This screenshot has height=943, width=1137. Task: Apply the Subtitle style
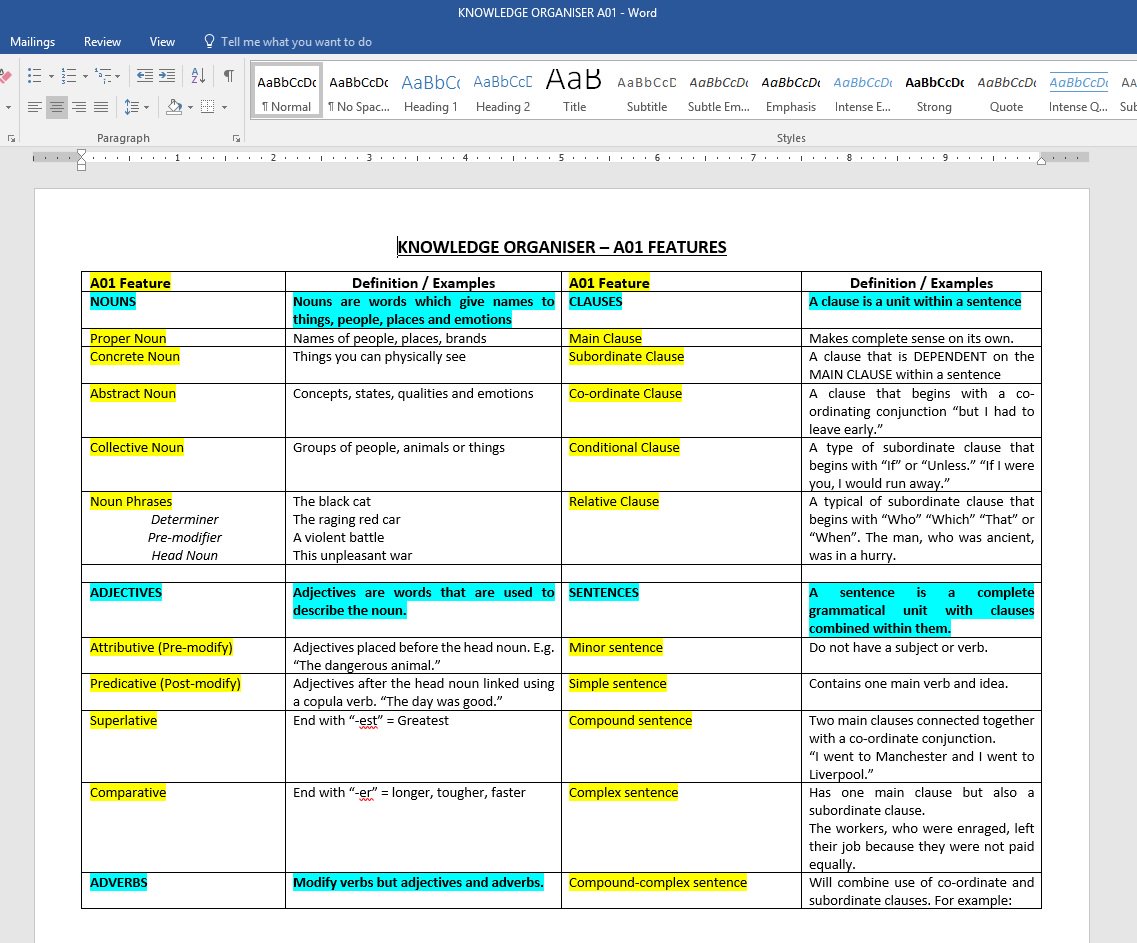(x=647, y=90)
